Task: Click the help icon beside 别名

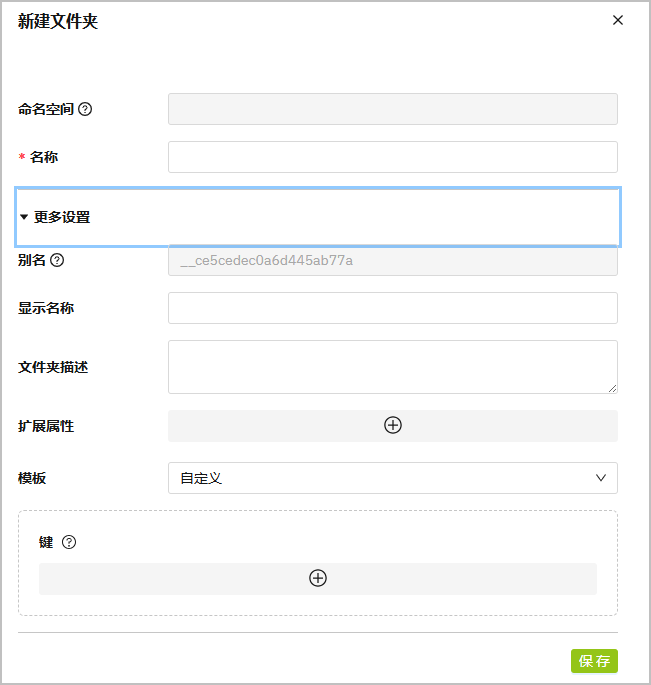Action: coord(57,260)
